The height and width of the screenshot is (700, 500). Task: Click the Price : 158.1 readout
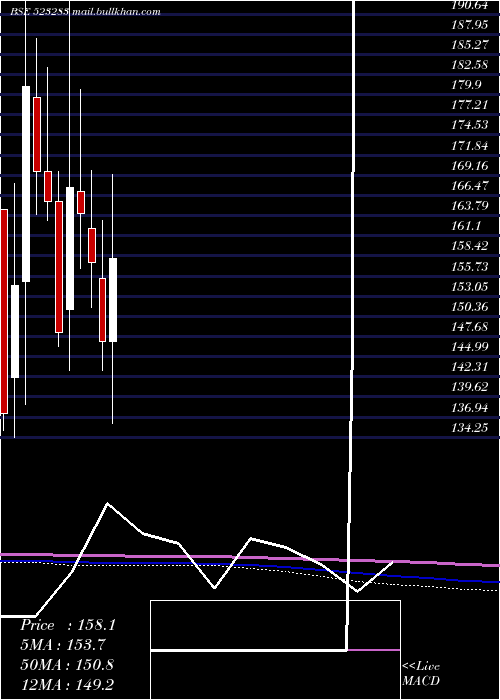pyautogui.click(x=68, y=625)
